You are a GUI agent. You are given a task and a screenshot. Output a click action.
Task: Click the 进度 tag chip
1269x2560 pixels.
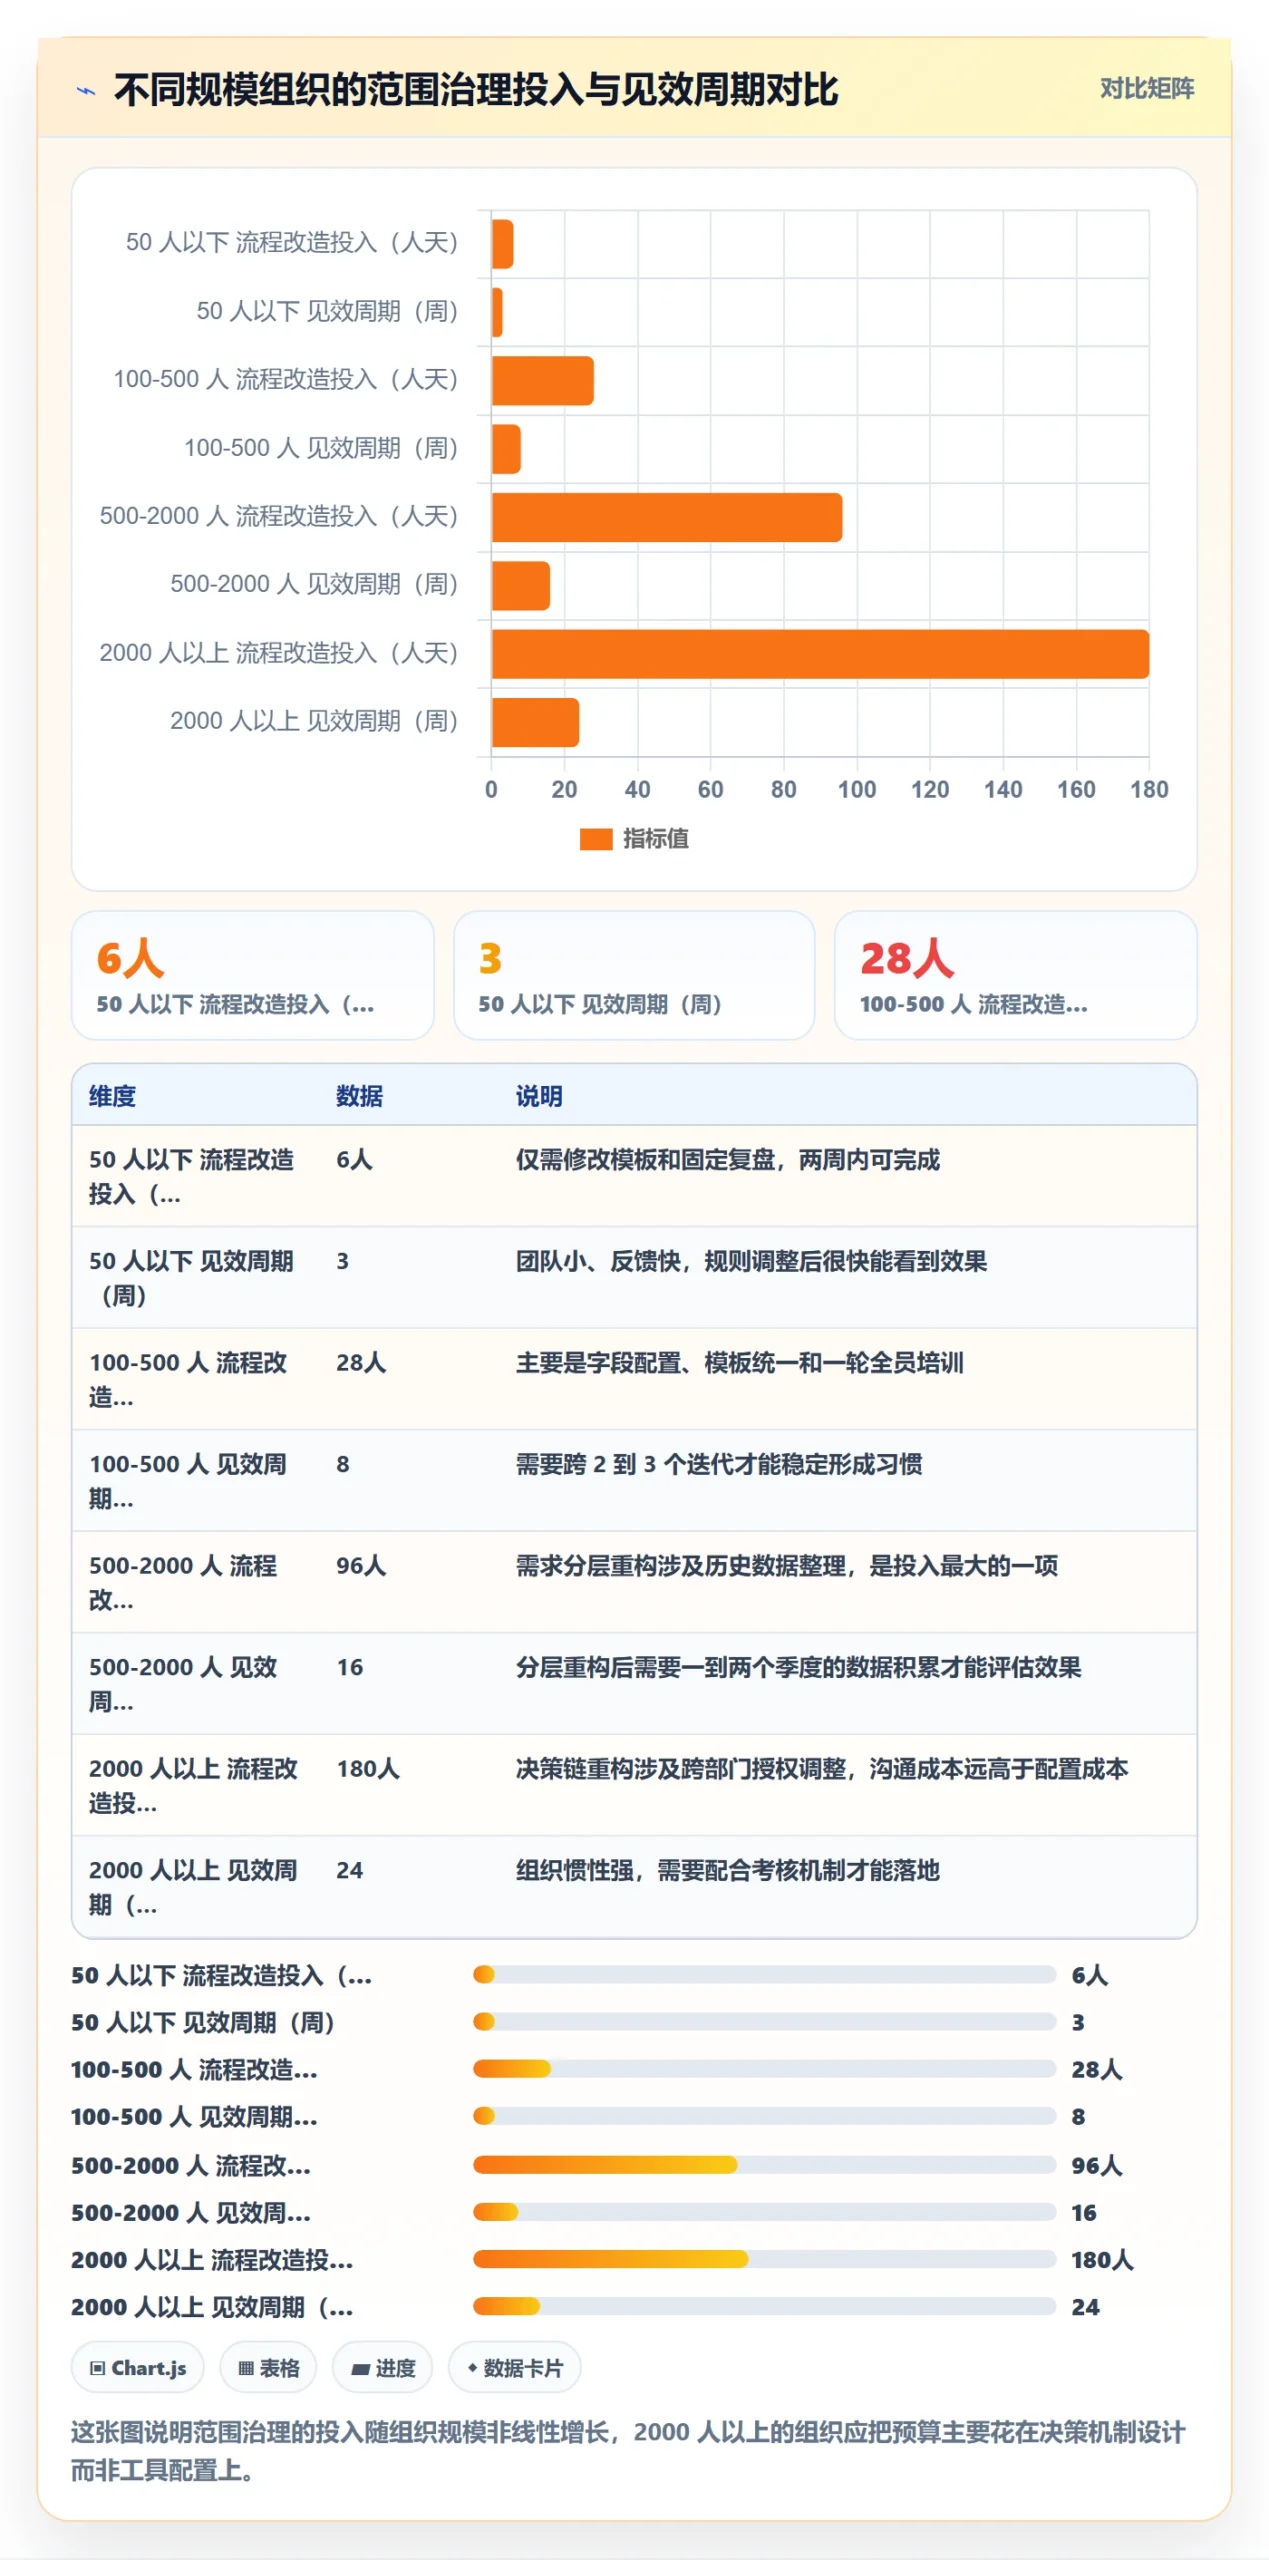[x=382, y=2367]
